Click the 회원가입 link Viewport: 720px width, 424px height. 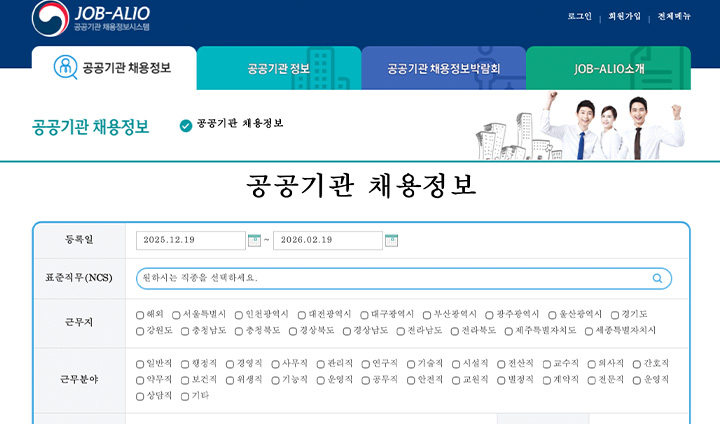point(624,16)
